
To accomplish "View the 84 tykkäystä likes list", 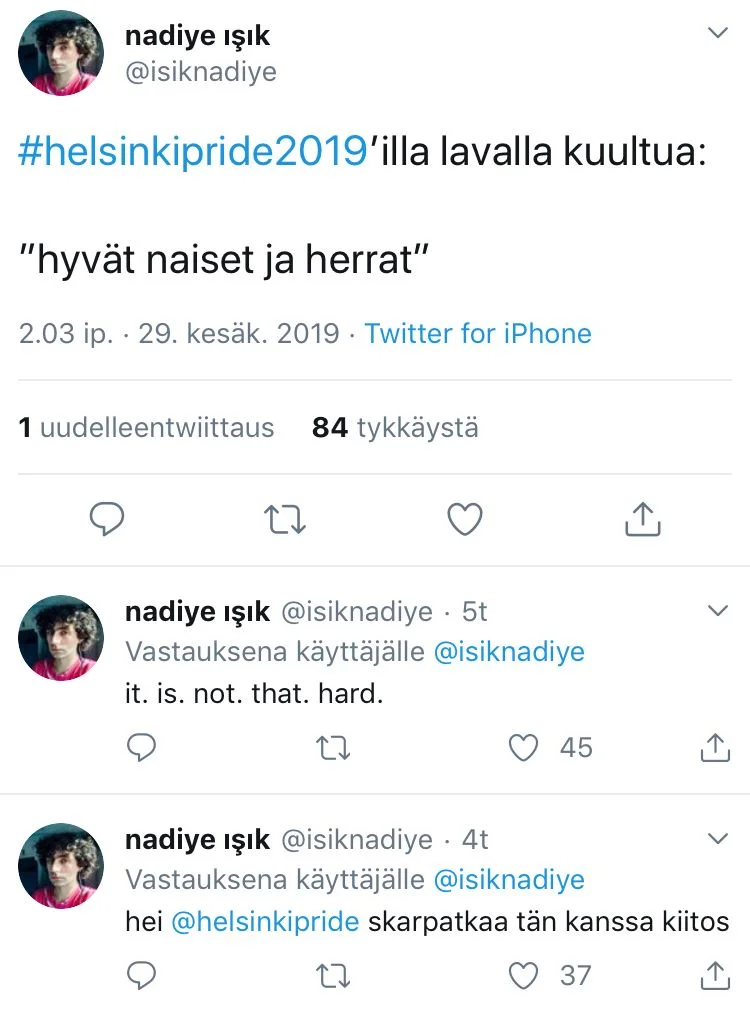I will pyautogui.click(x=395, y=428).
